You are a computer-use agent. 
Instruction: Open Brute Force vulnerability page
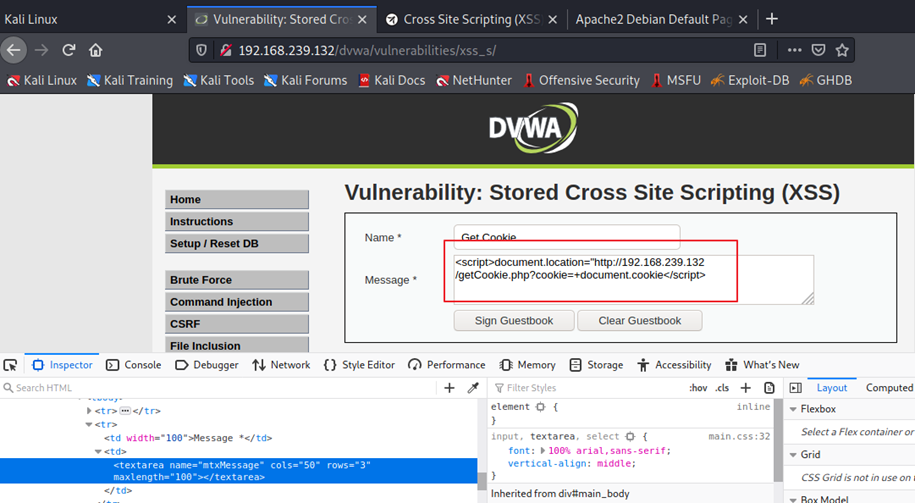click(x=236, y=280)
